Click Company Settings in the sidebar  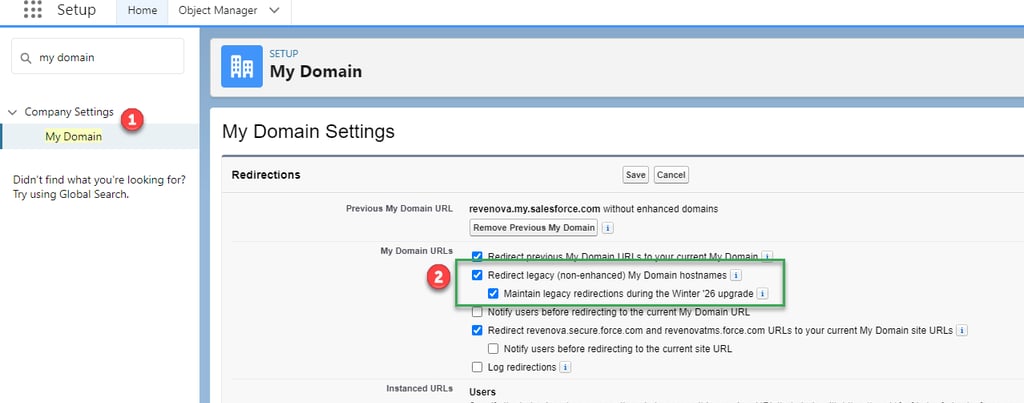tap(69, 112)
